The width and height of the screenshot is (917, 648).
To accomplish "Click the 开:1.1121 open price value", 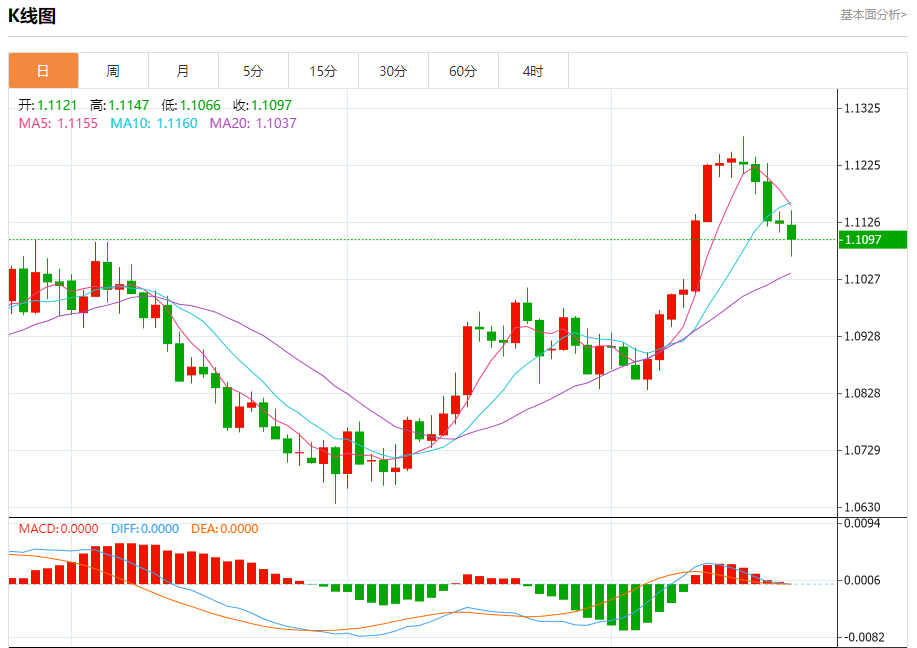I will pyautogui.click(x=48, y=105).
